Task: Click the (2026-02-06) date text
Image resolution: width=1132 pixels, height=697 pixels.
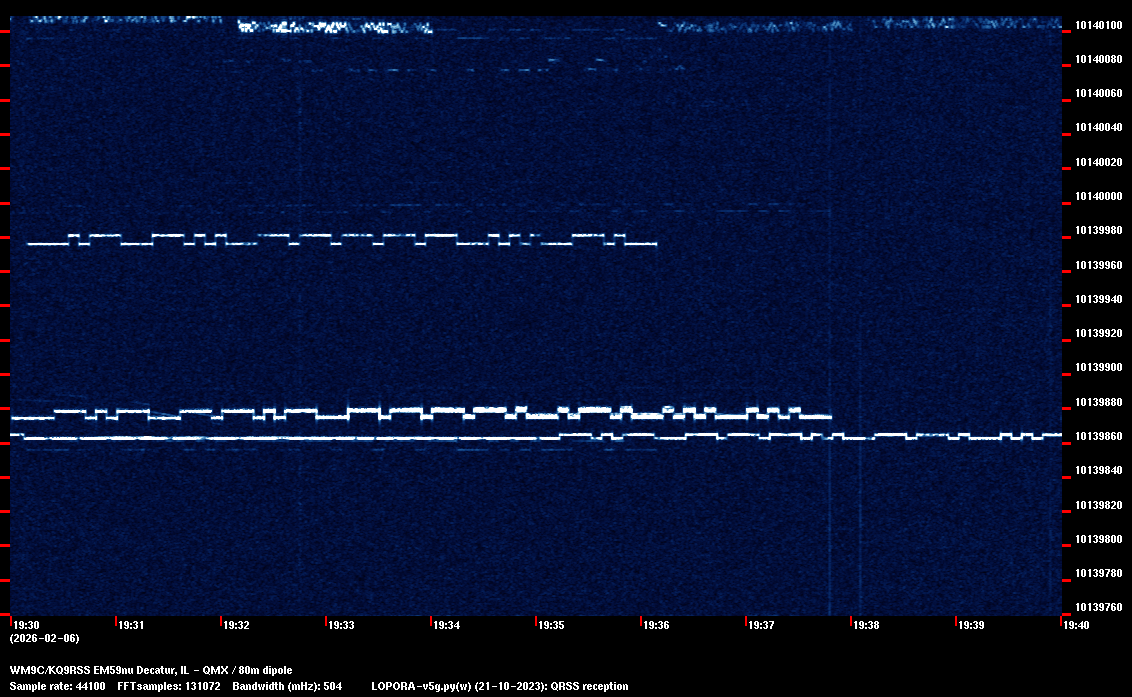Action: pos(44,638)
